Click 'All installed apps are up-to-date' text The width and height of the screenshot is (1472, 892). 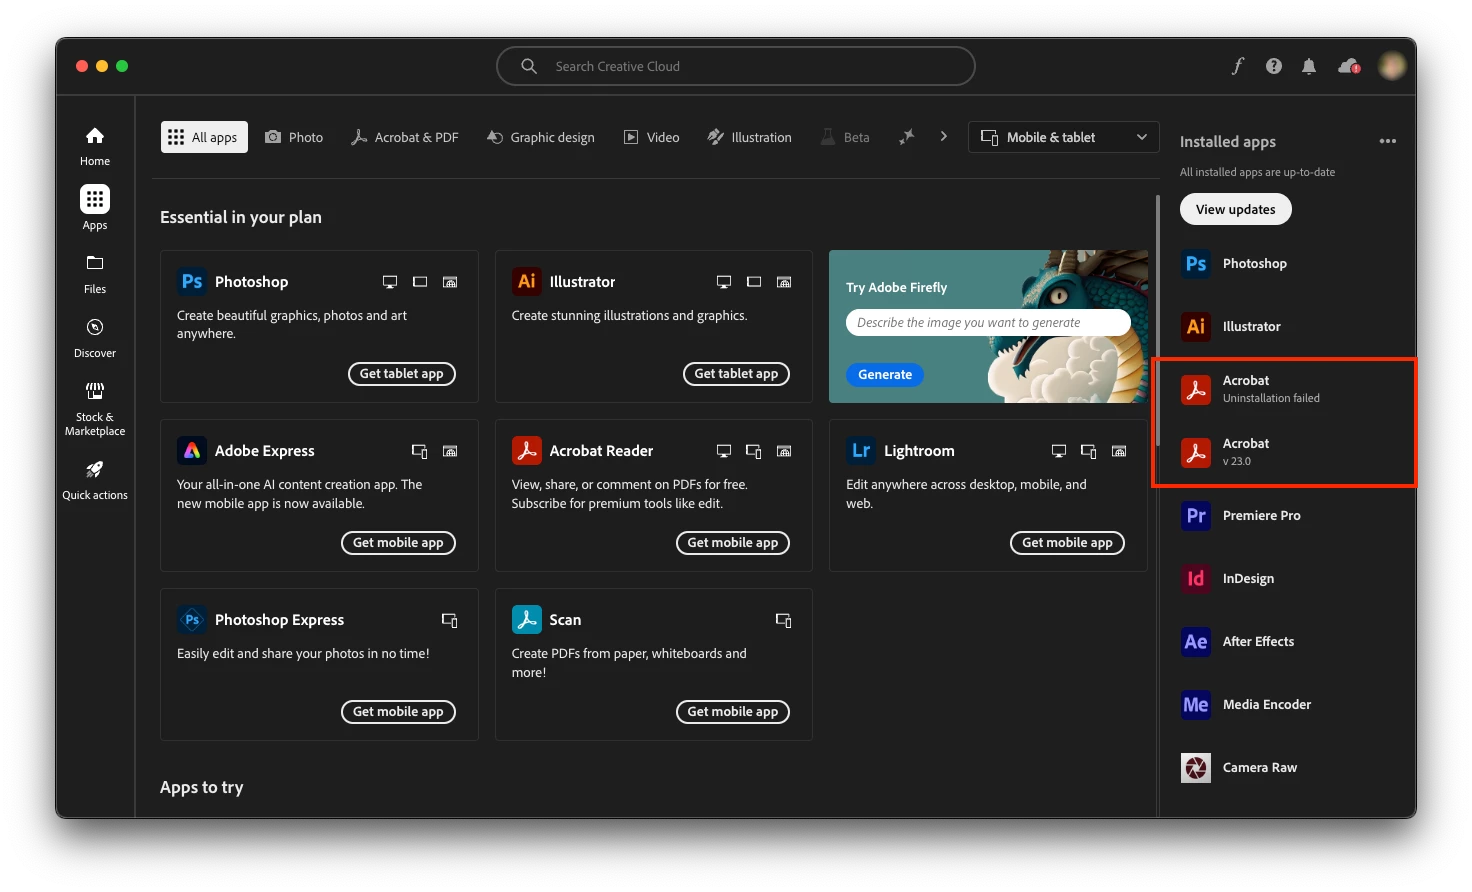coord(1257,172)
